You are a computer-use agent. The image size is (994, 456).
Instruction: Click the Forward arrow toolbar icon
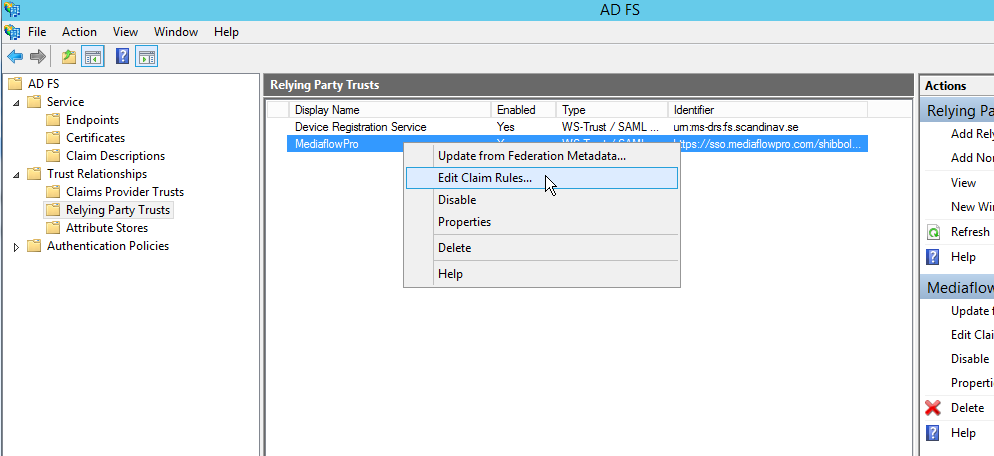38,57
